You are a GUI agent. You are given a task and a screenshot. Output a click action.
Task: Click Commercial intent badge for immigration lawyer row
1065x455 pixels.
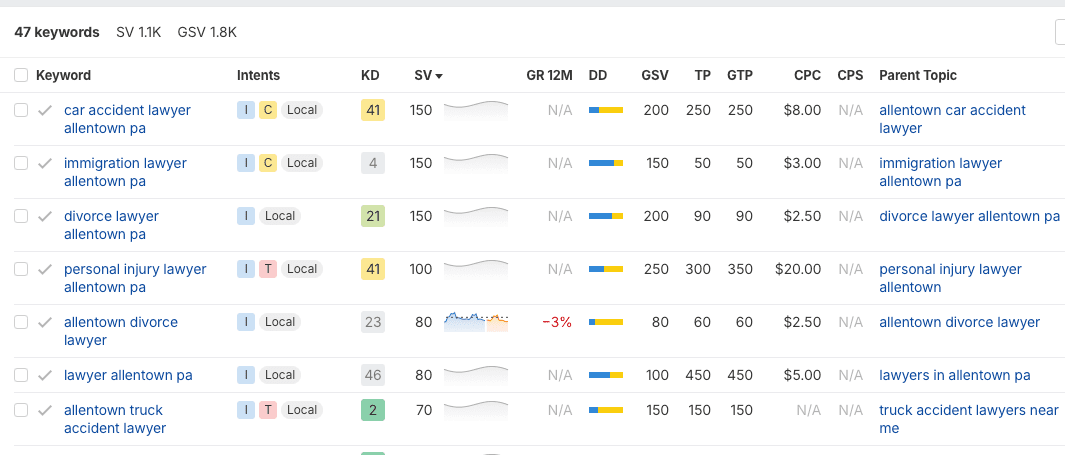pos(268,163)
